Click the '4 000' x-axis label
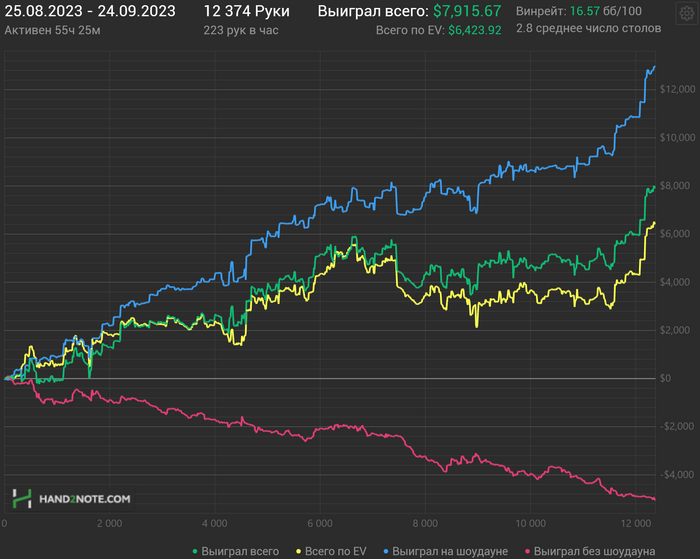Image resolution: width=700 pixels, height=559 pixels. tap(215, 523)
